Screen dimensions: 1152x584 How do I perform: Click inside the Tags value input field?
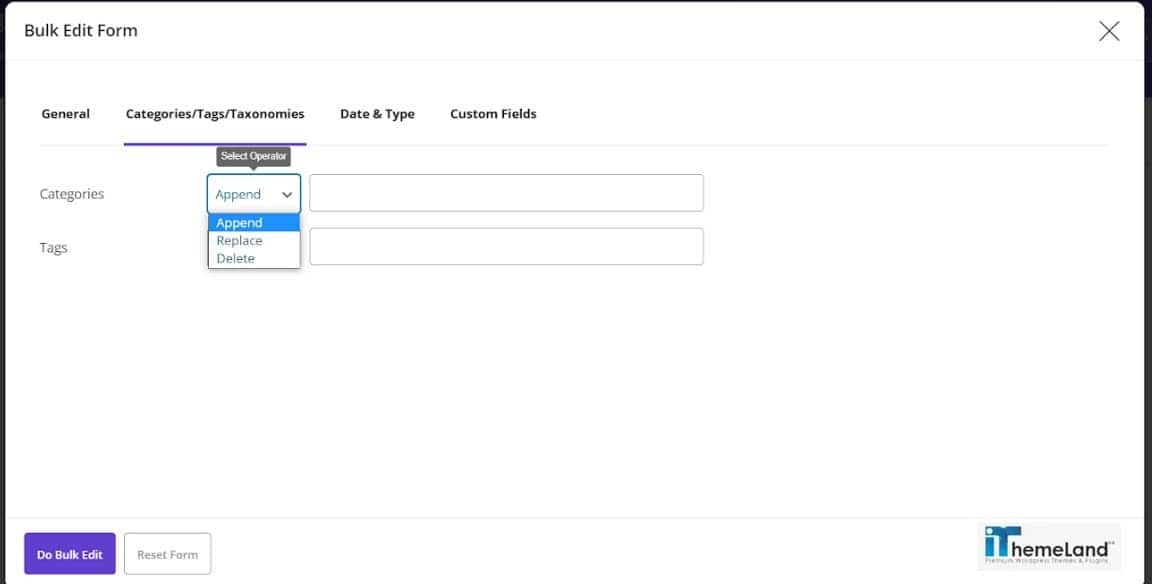click(x=506, y=246)
